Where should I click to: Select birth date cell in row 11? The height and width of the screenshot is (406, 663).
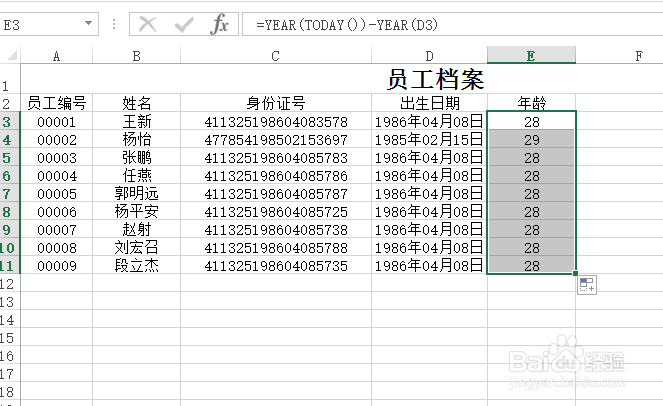point(429,266)
